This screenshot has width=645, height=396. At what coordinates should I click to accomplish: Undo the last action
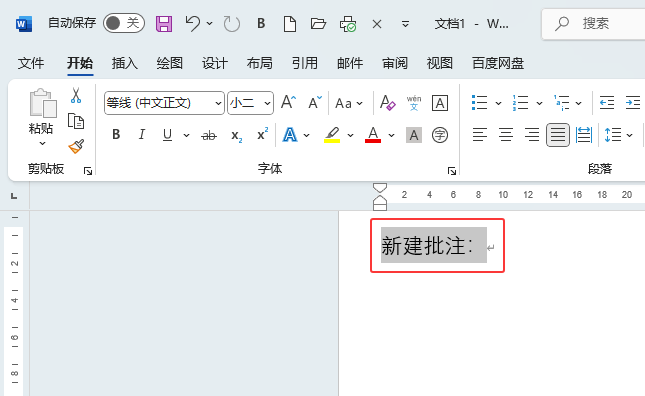pos(193,23)
